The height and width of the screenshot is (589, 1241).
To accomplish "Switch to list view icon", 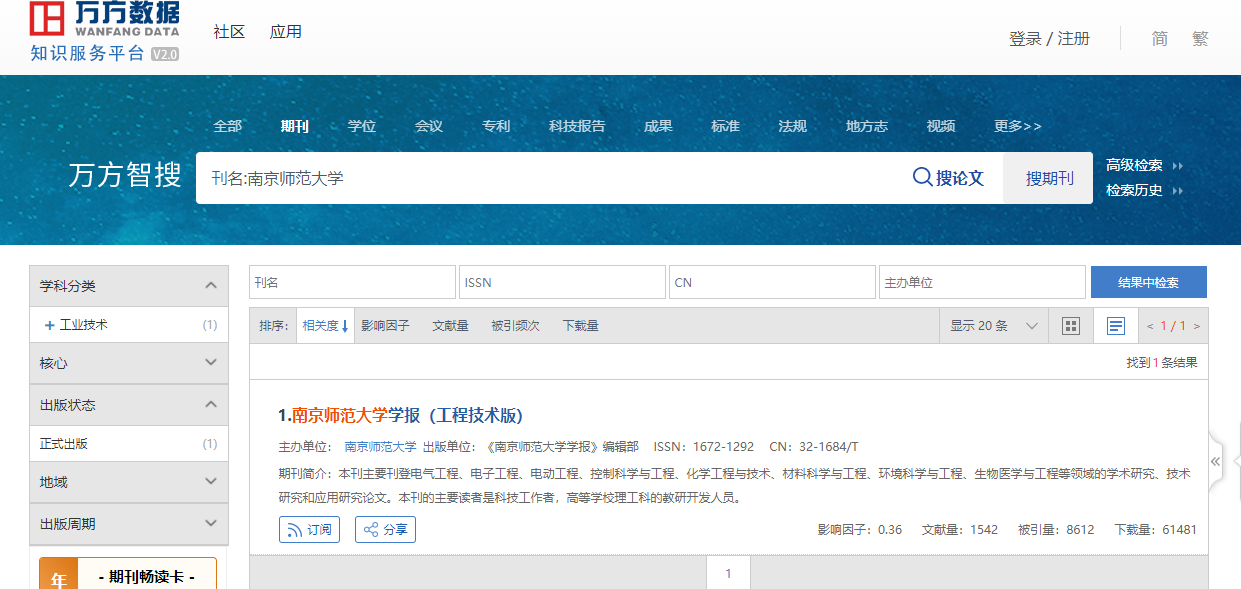I will point(1116,326).
